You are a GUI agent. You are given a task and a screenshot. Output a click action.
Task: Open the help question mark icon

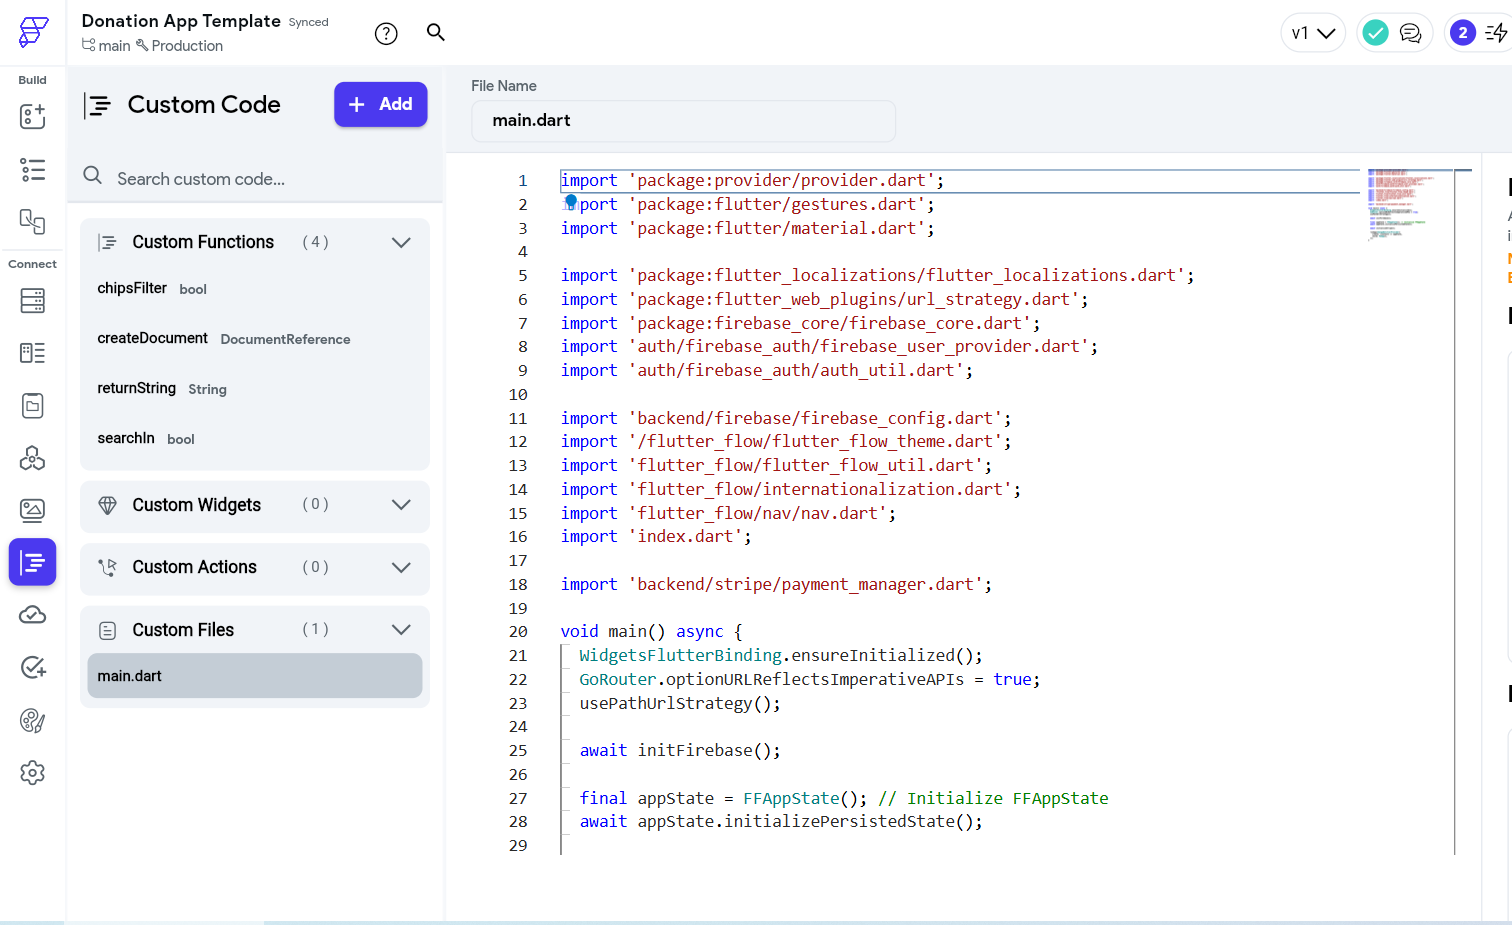click(386, 34)
